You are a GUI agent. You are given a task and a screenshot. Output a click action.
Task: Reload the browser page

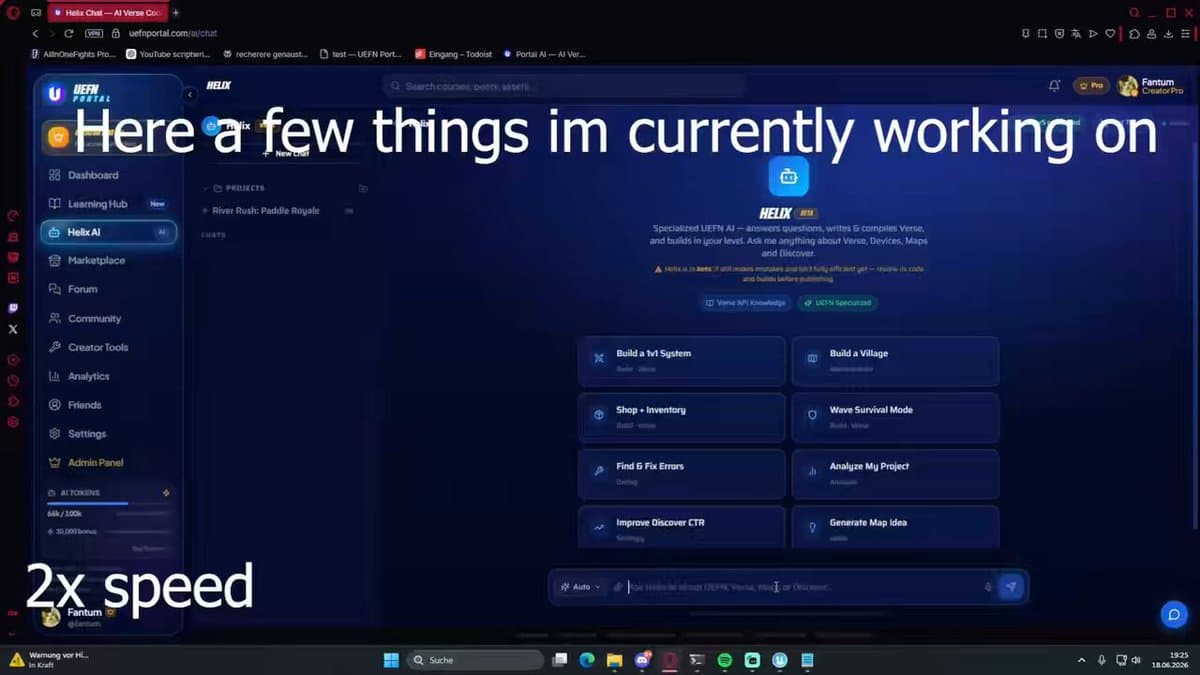click(68, 33)
